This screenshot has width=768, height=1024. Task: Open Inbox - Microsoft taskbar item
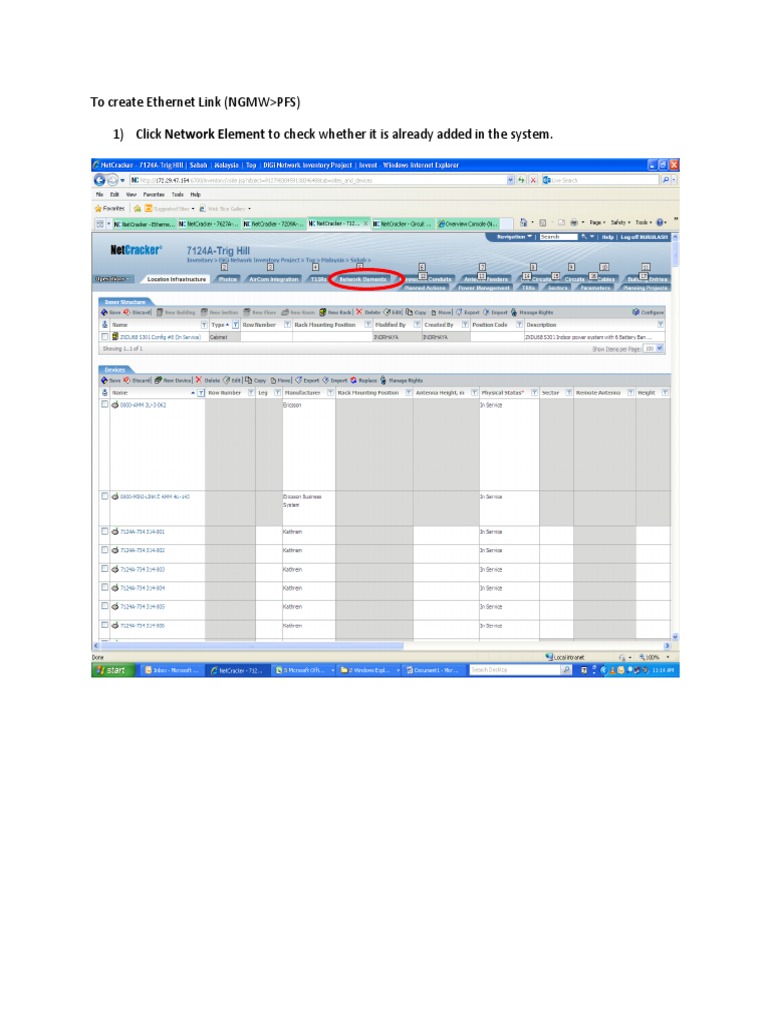click(171, 670)
